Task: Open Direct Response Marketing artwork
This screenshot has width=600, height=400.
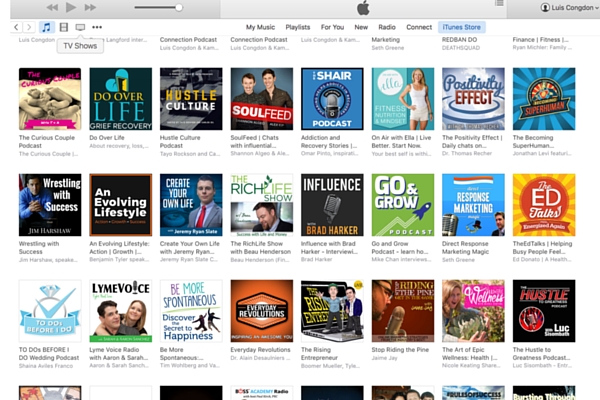Action: (473, 205)
